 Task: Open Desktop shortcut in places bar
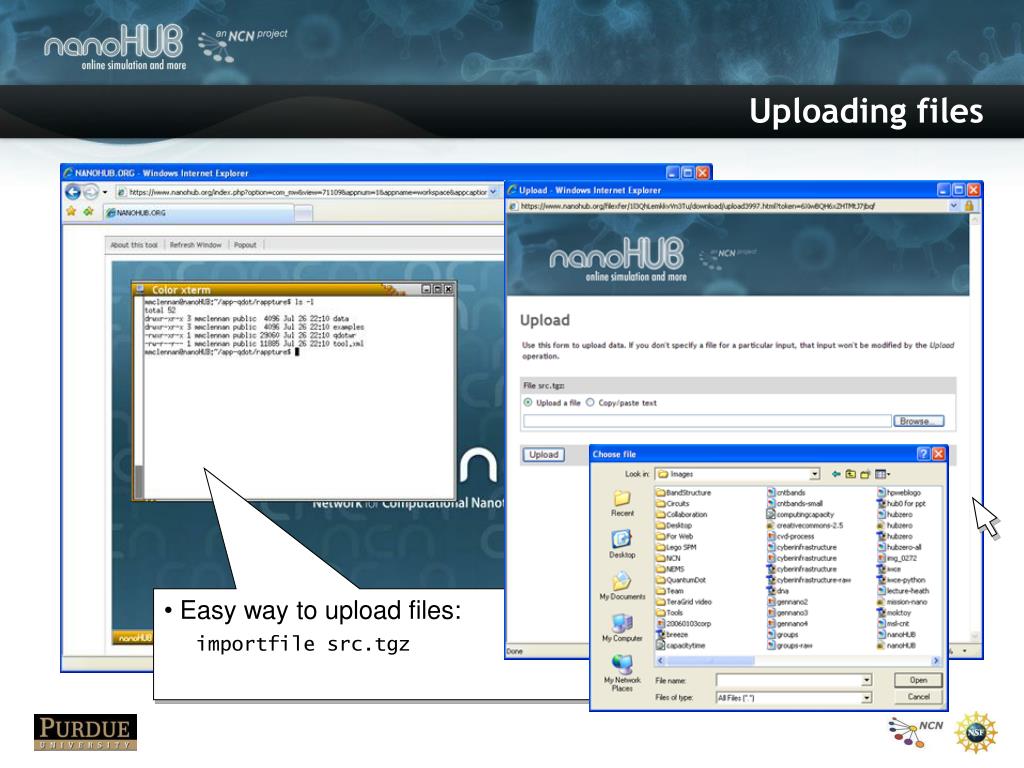[x=622, y=545]
